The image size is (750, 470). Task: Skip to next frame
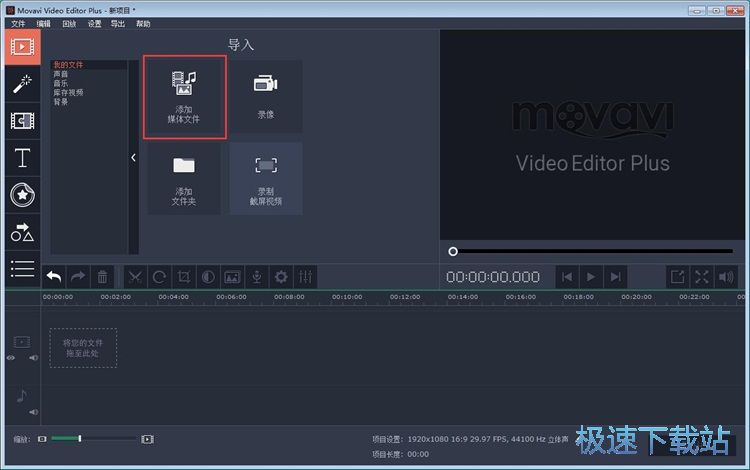click(615, 277)
